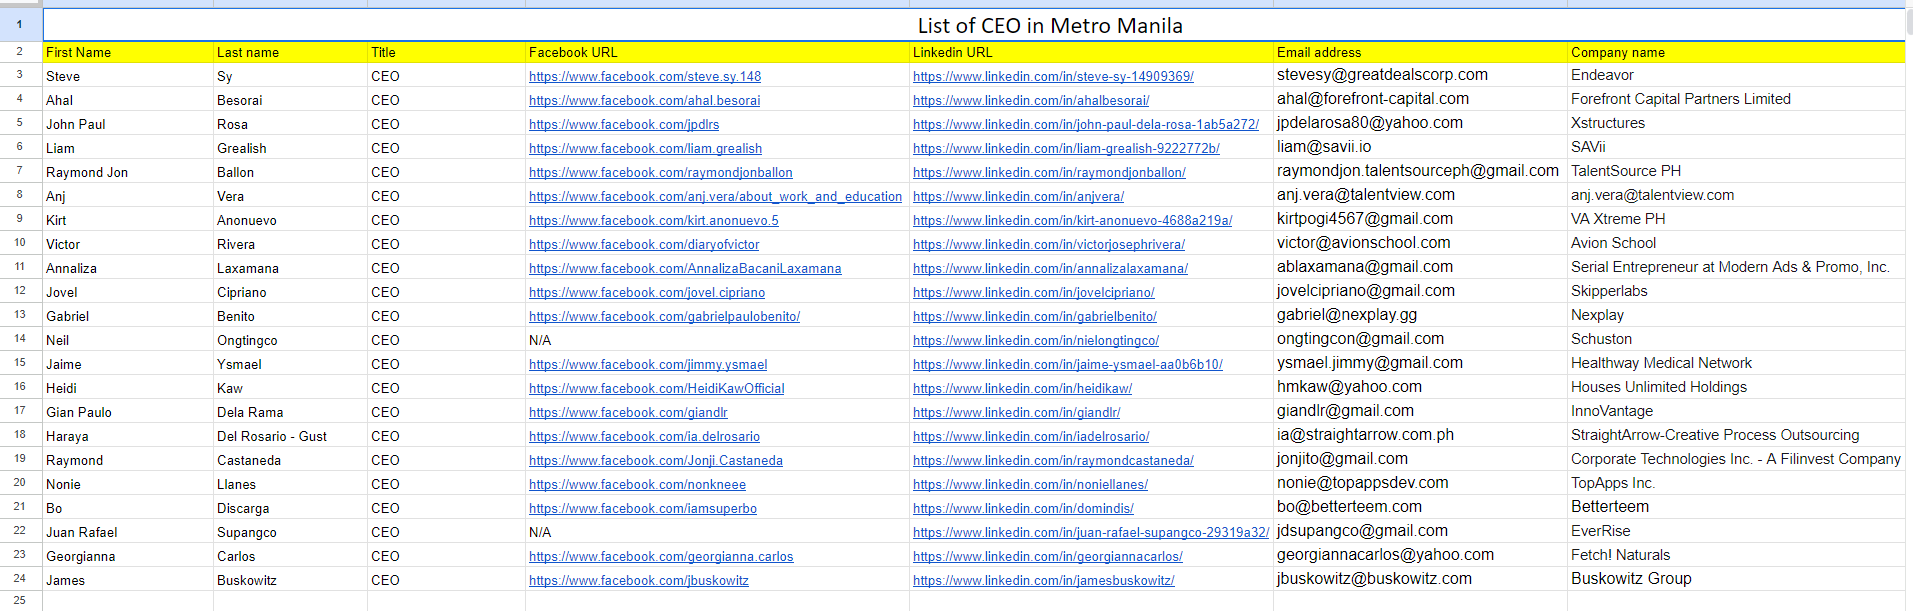Select the 'Healthway Medical Network' cell

1736,363
